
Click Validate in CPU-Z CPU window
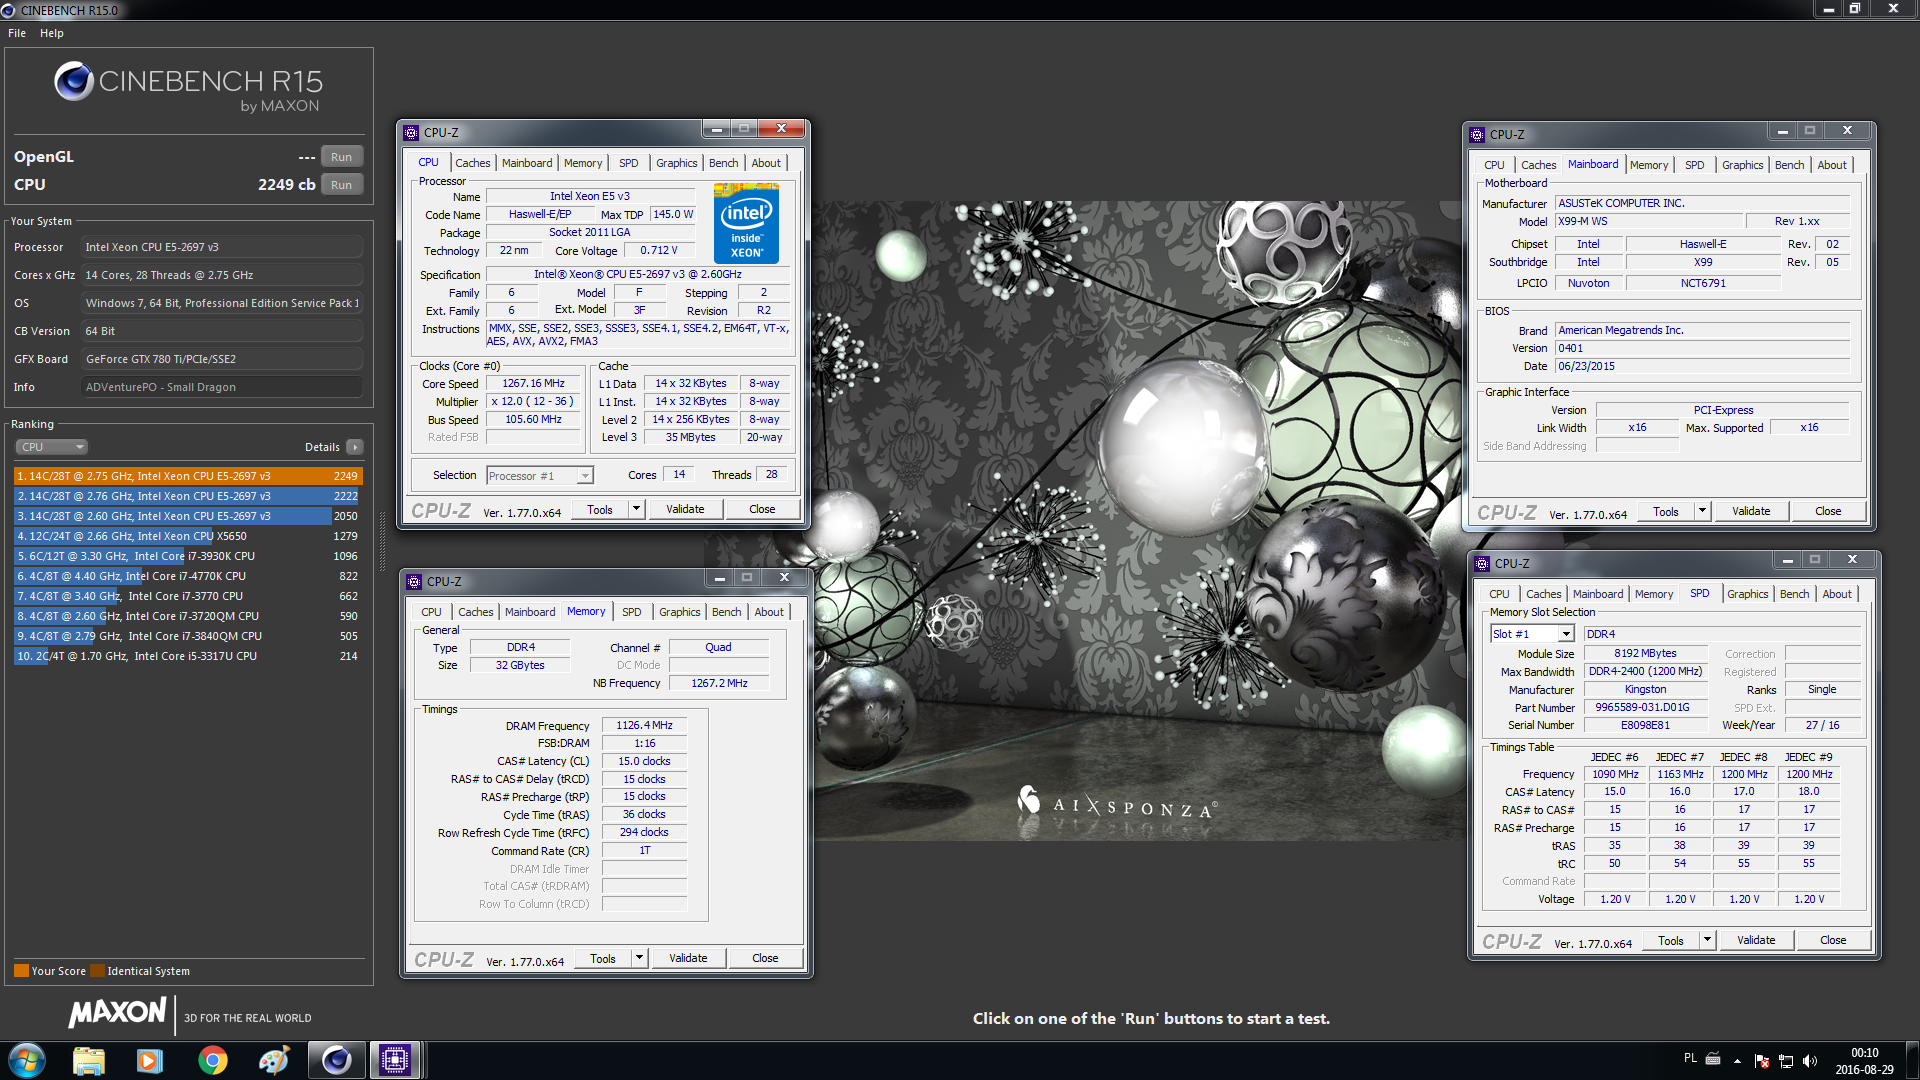click(685, 509)
